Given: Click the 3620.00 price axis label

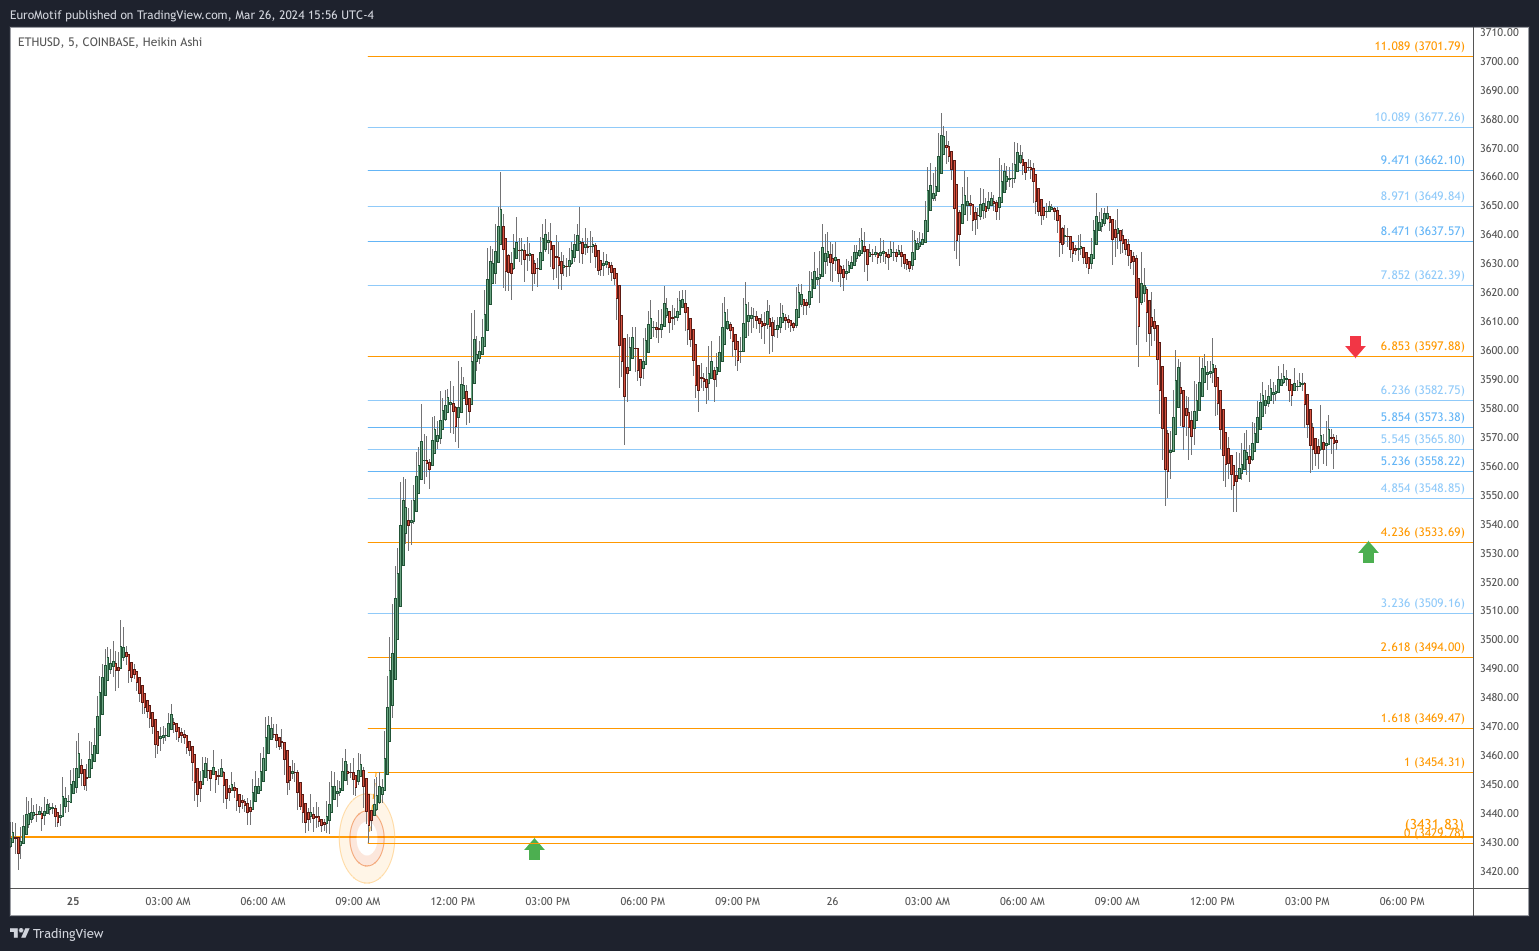Looking at the screenshot, I should (x=1500, y=293).
